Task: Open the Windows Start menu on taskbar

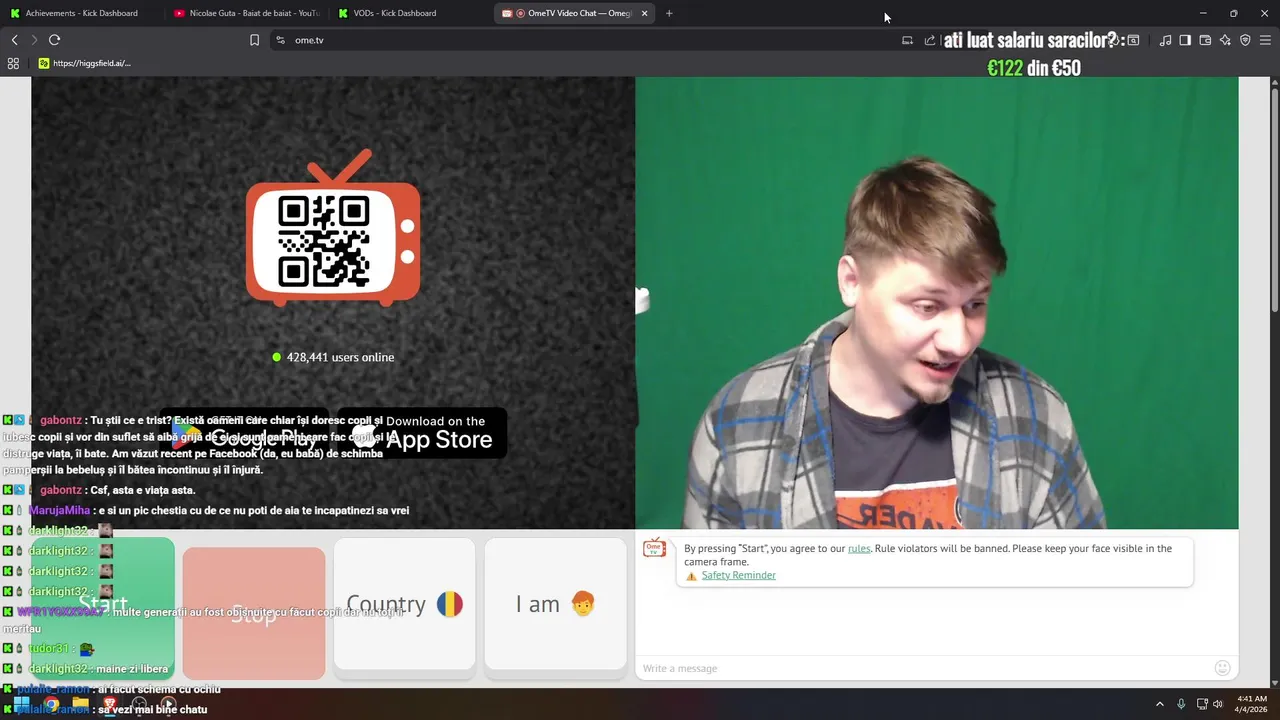Action: [x=21, y=705]
